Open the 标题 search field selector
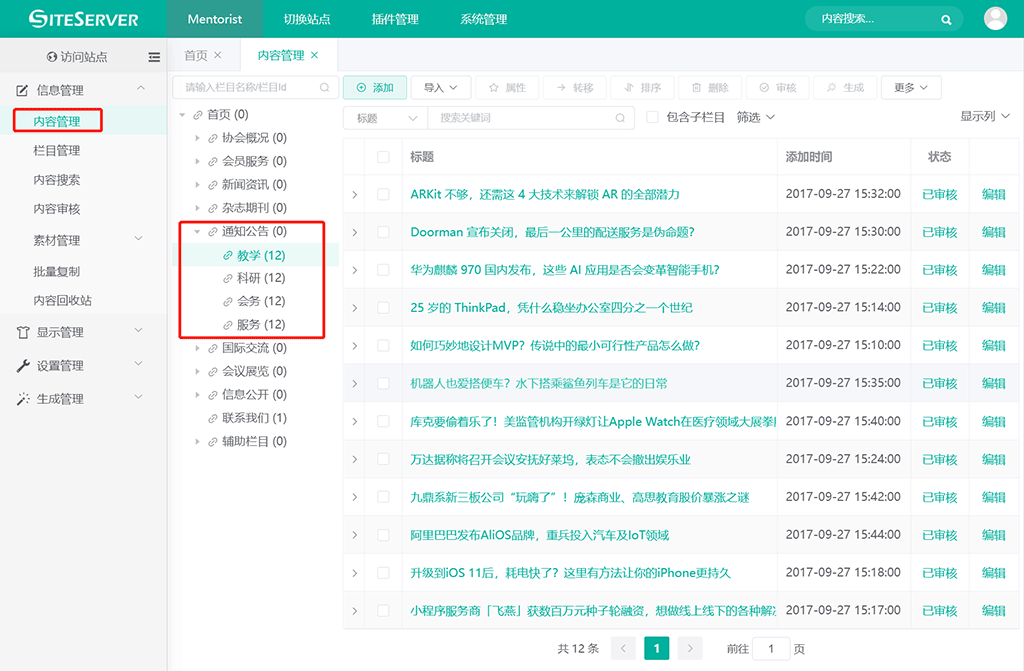The width and height of the screenshot is (1024, 671). [385, 118]
